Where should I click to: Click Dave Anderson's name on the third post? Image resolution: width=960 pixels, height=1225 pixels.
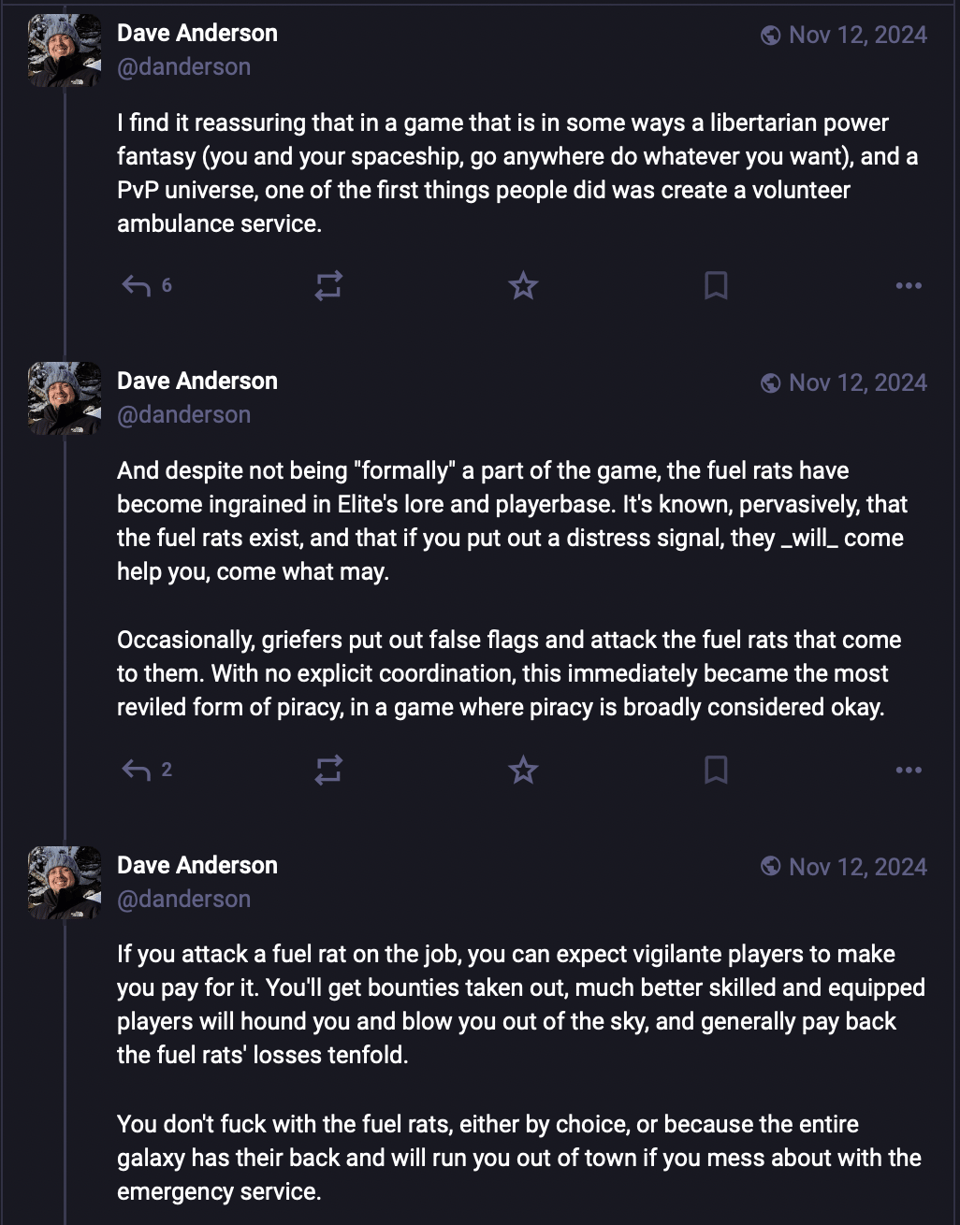point(197,865)
